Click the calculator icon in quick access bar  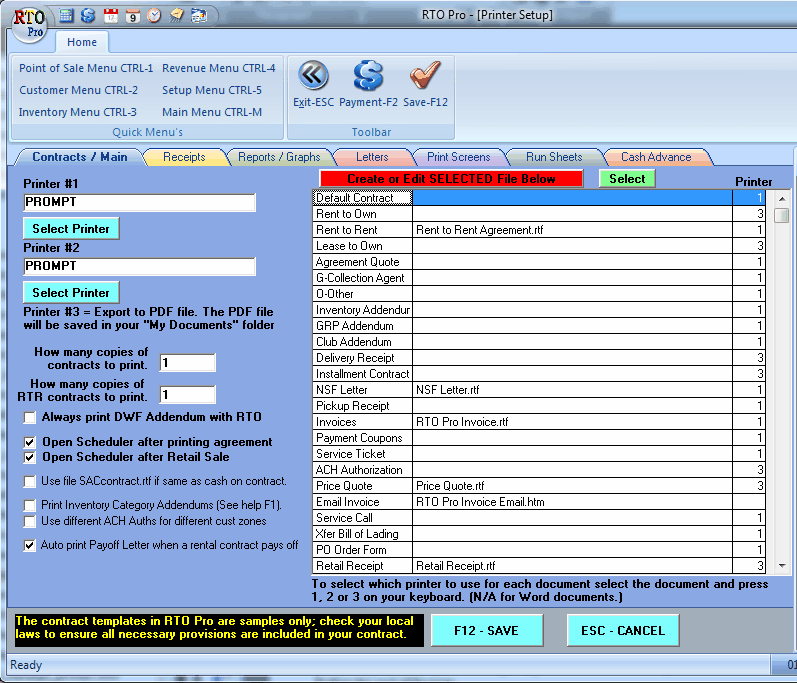point(67,15)
